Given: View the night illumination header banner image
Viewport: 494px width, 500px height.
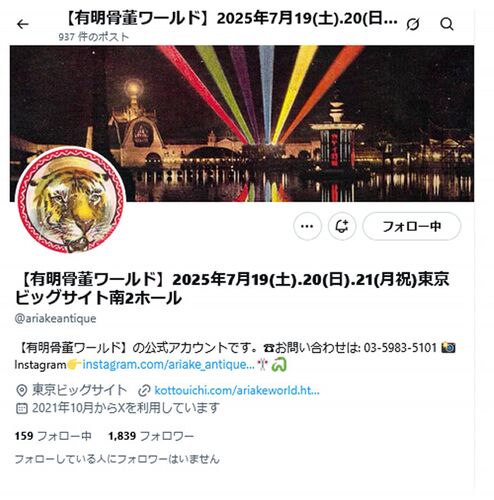Looking at the screenshot, I should click(242, 123).
